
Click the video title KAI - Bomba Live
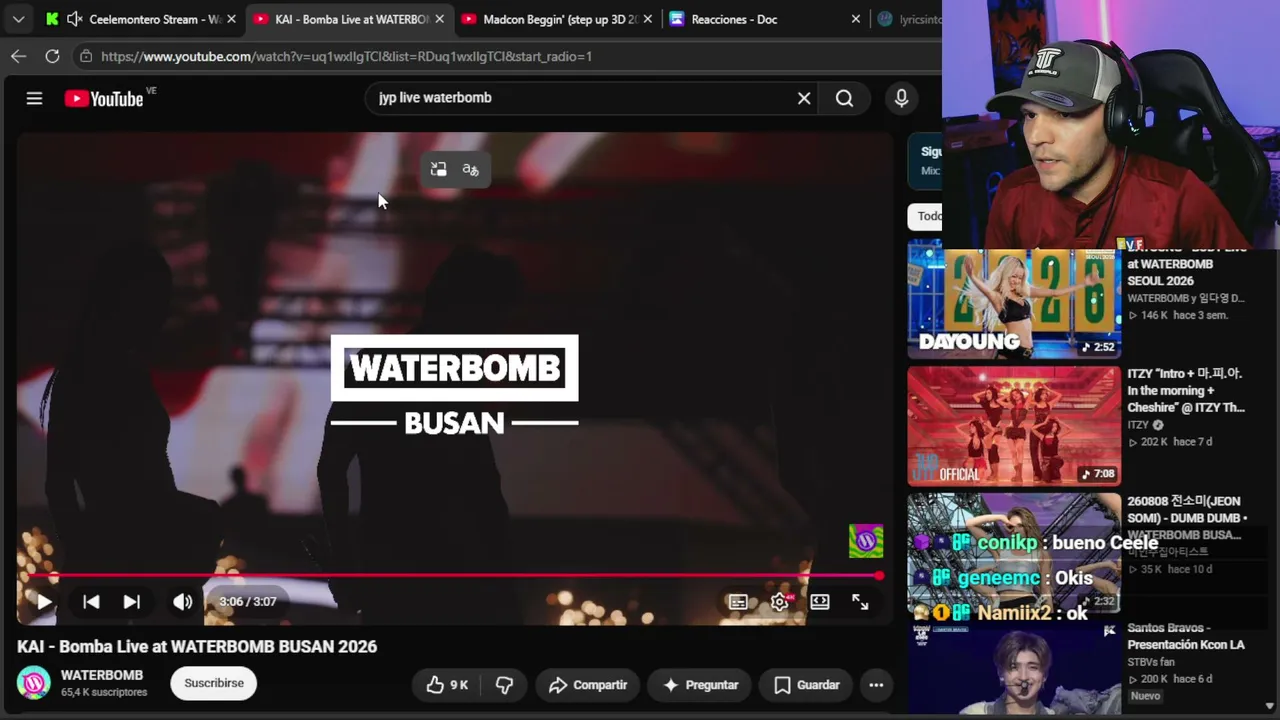(x=197, y=647)
